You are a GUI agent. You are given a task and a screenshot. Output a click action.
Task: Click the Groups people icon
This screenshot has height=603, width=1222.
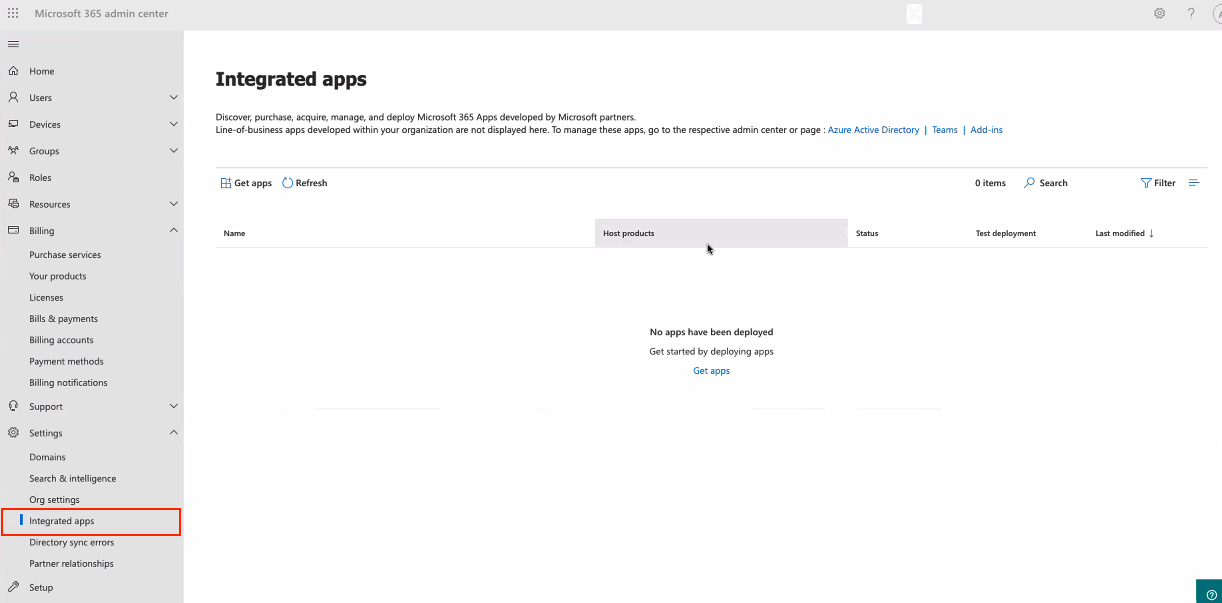[13, 151]
